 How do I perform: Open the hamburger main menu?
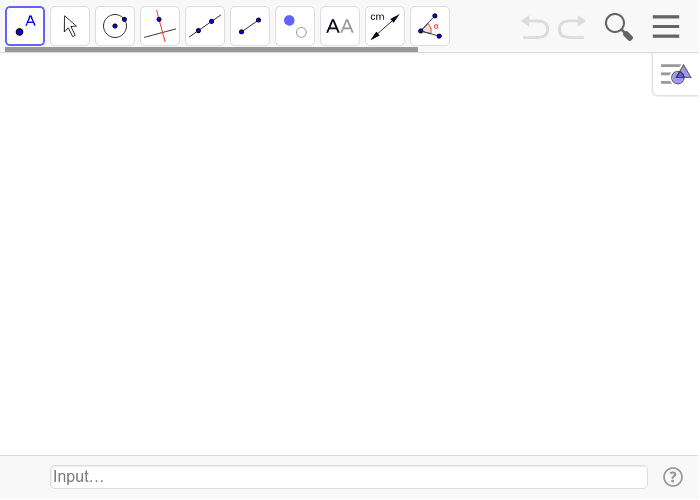(x=666, y=26)
